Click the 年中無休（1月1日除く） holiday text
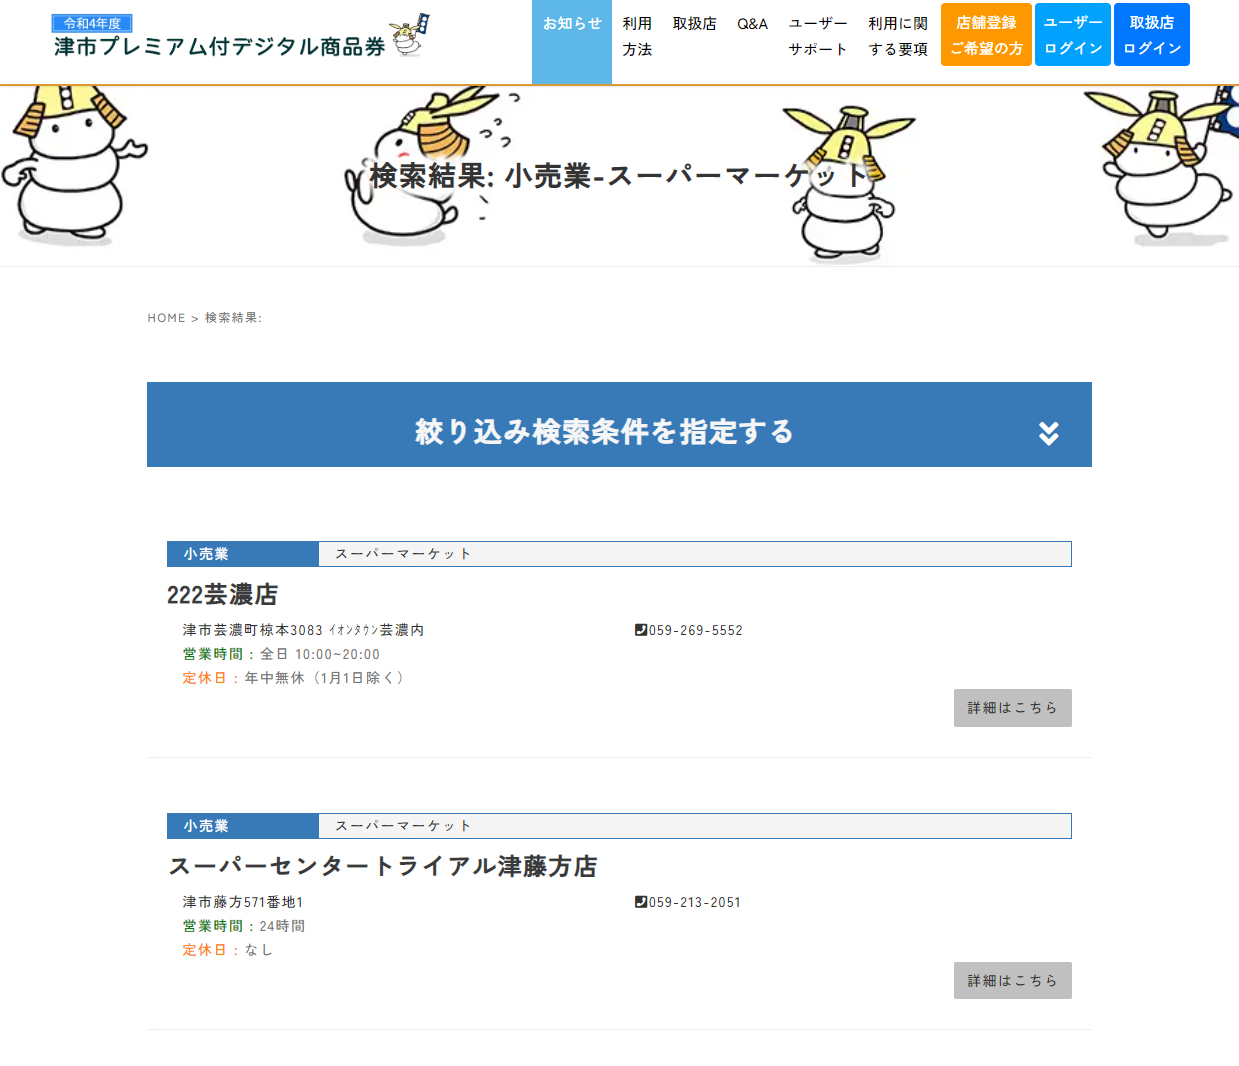The image size is (1239, 1066). coord(324,678)
